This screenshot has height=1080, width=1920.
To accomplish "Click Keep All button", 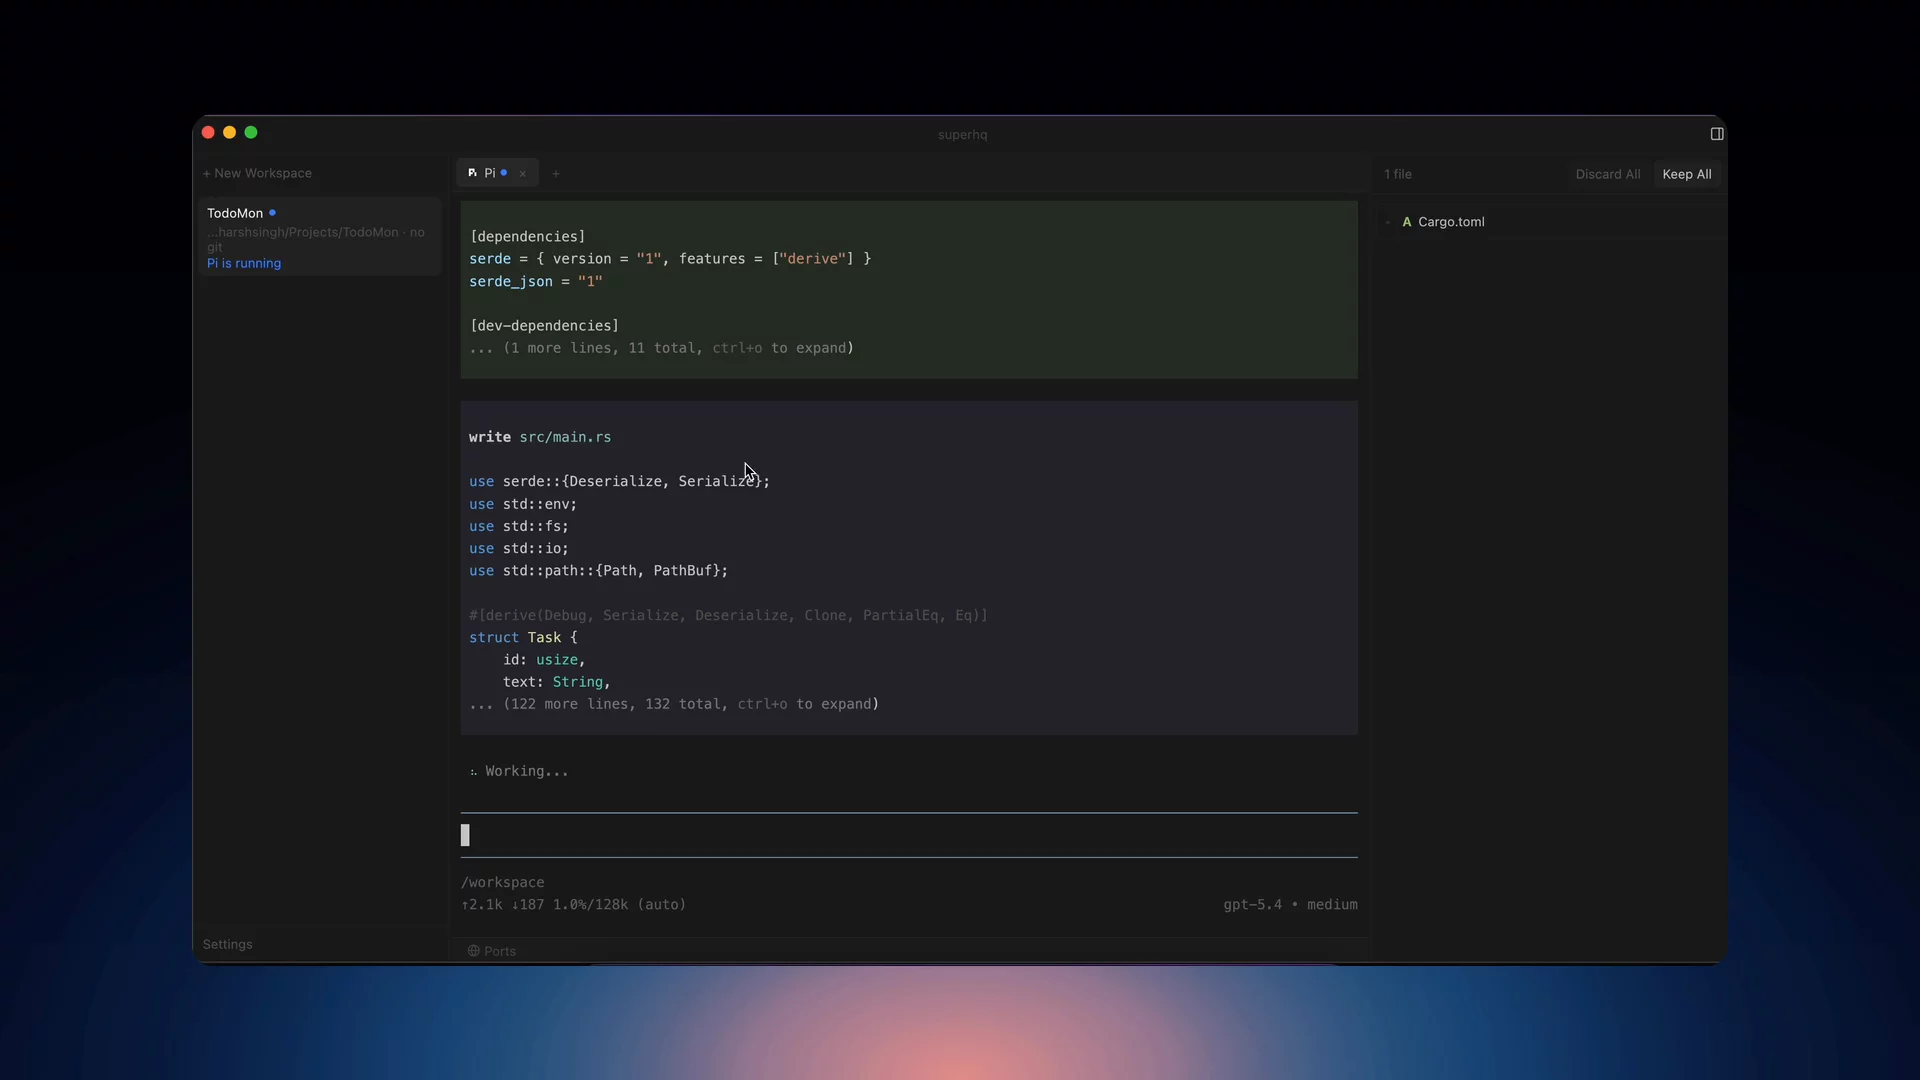I will click(1686, 174).
